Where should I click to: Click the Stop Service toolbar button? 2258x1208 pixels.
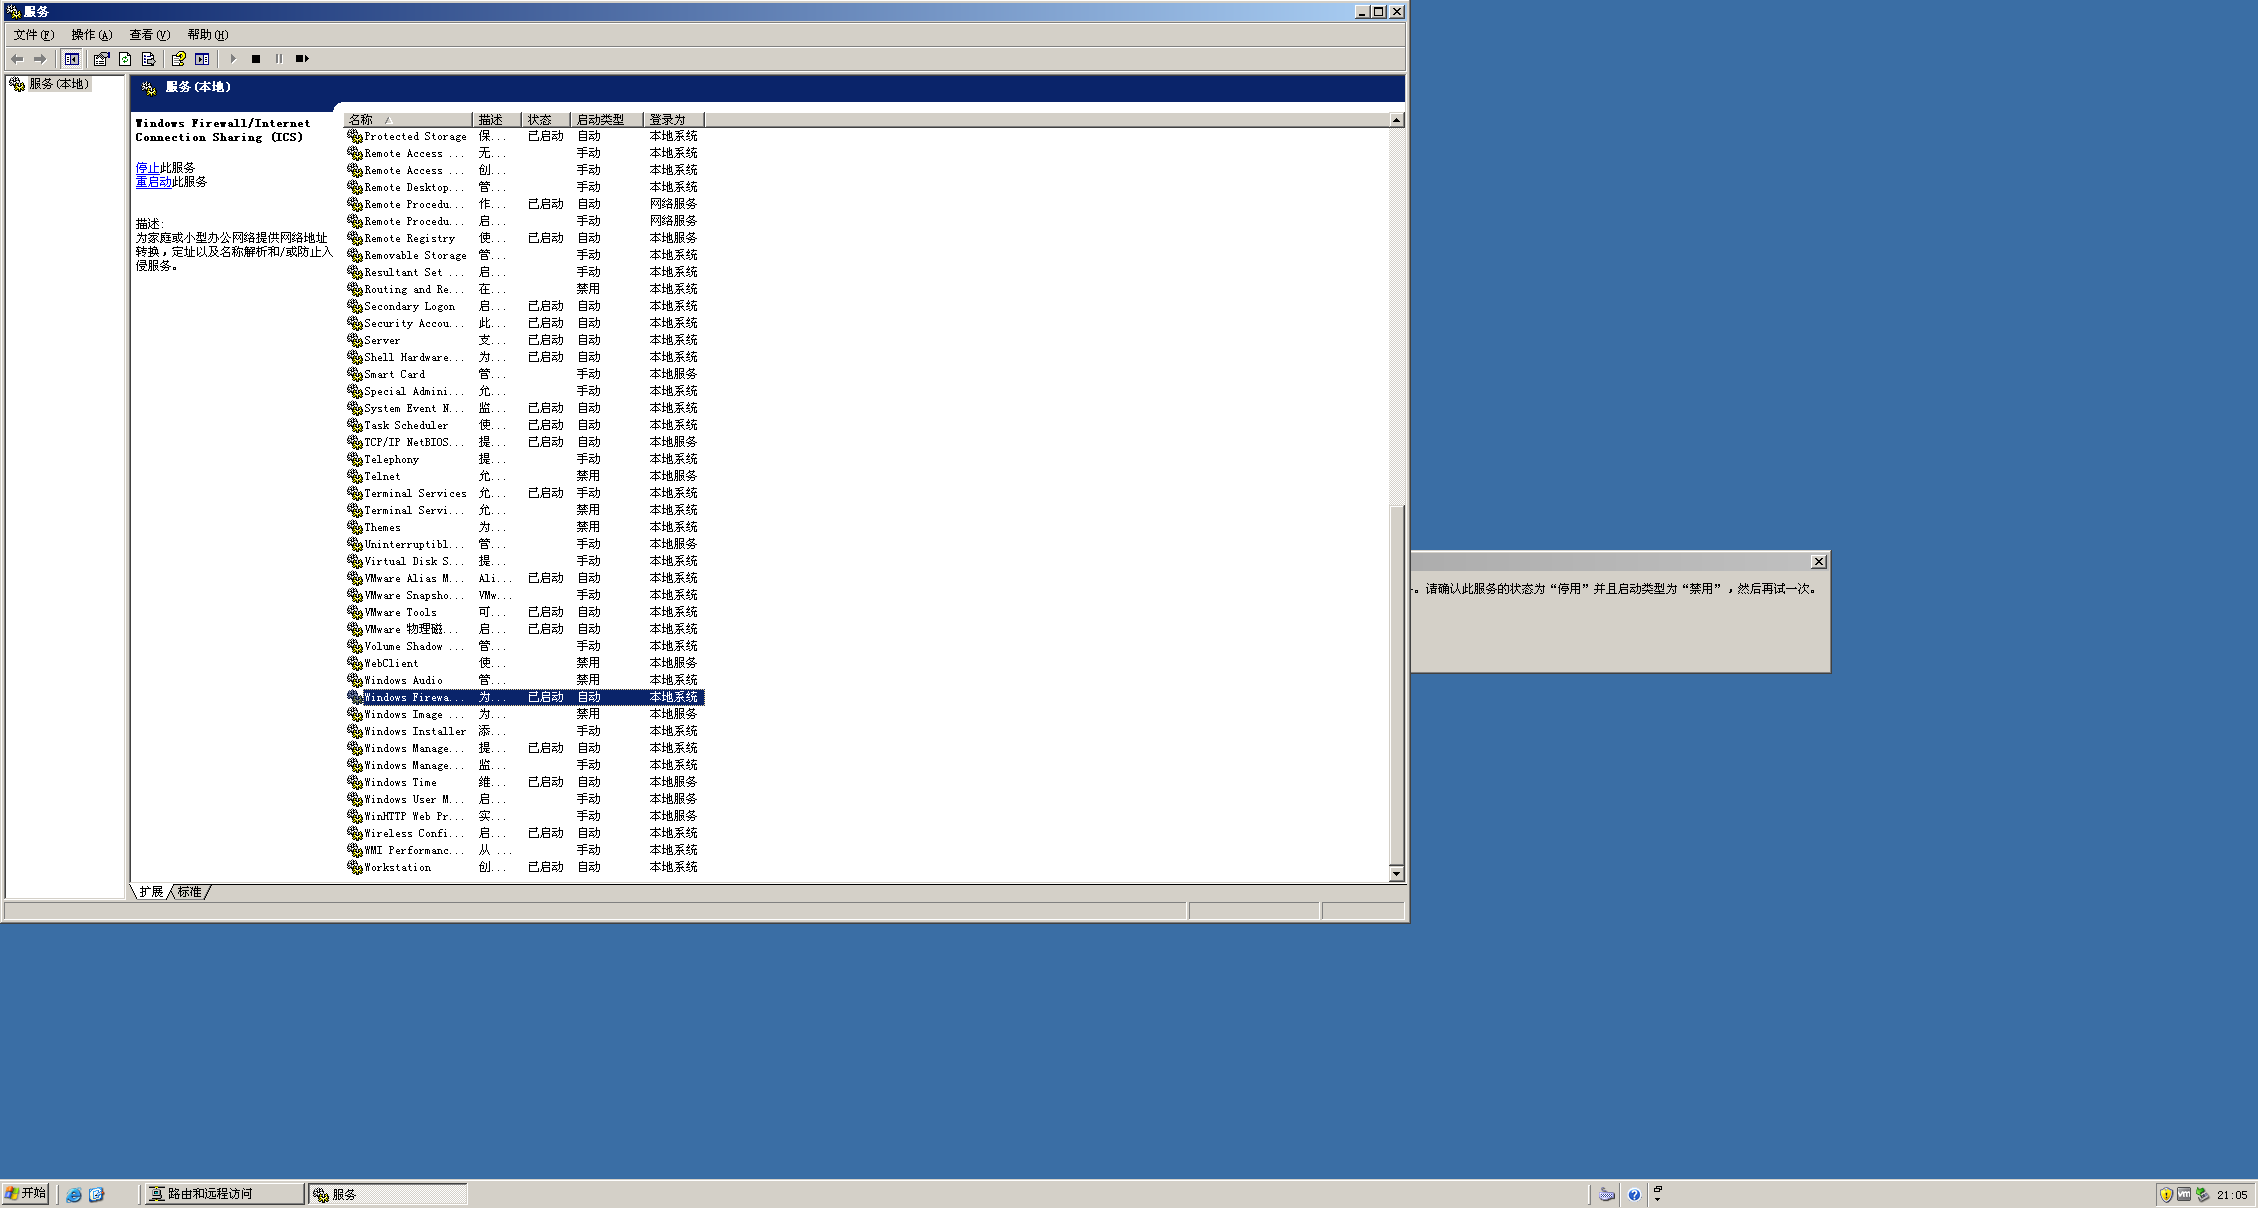point(256,59)
